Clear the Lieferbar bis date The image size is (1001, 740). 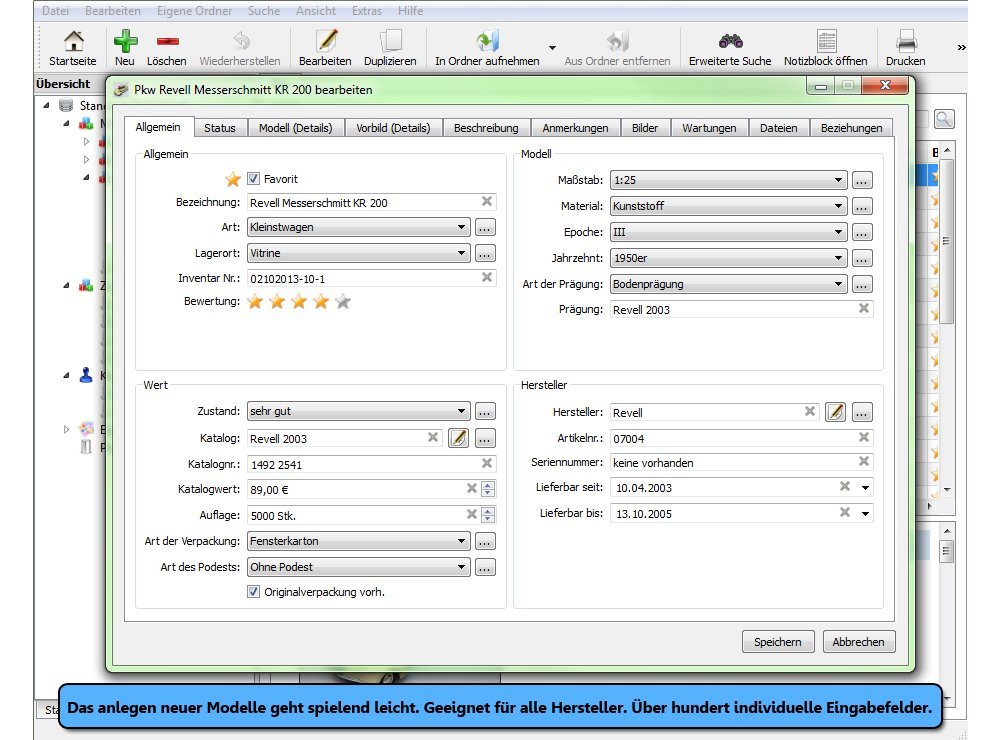(x=845, y=512)
